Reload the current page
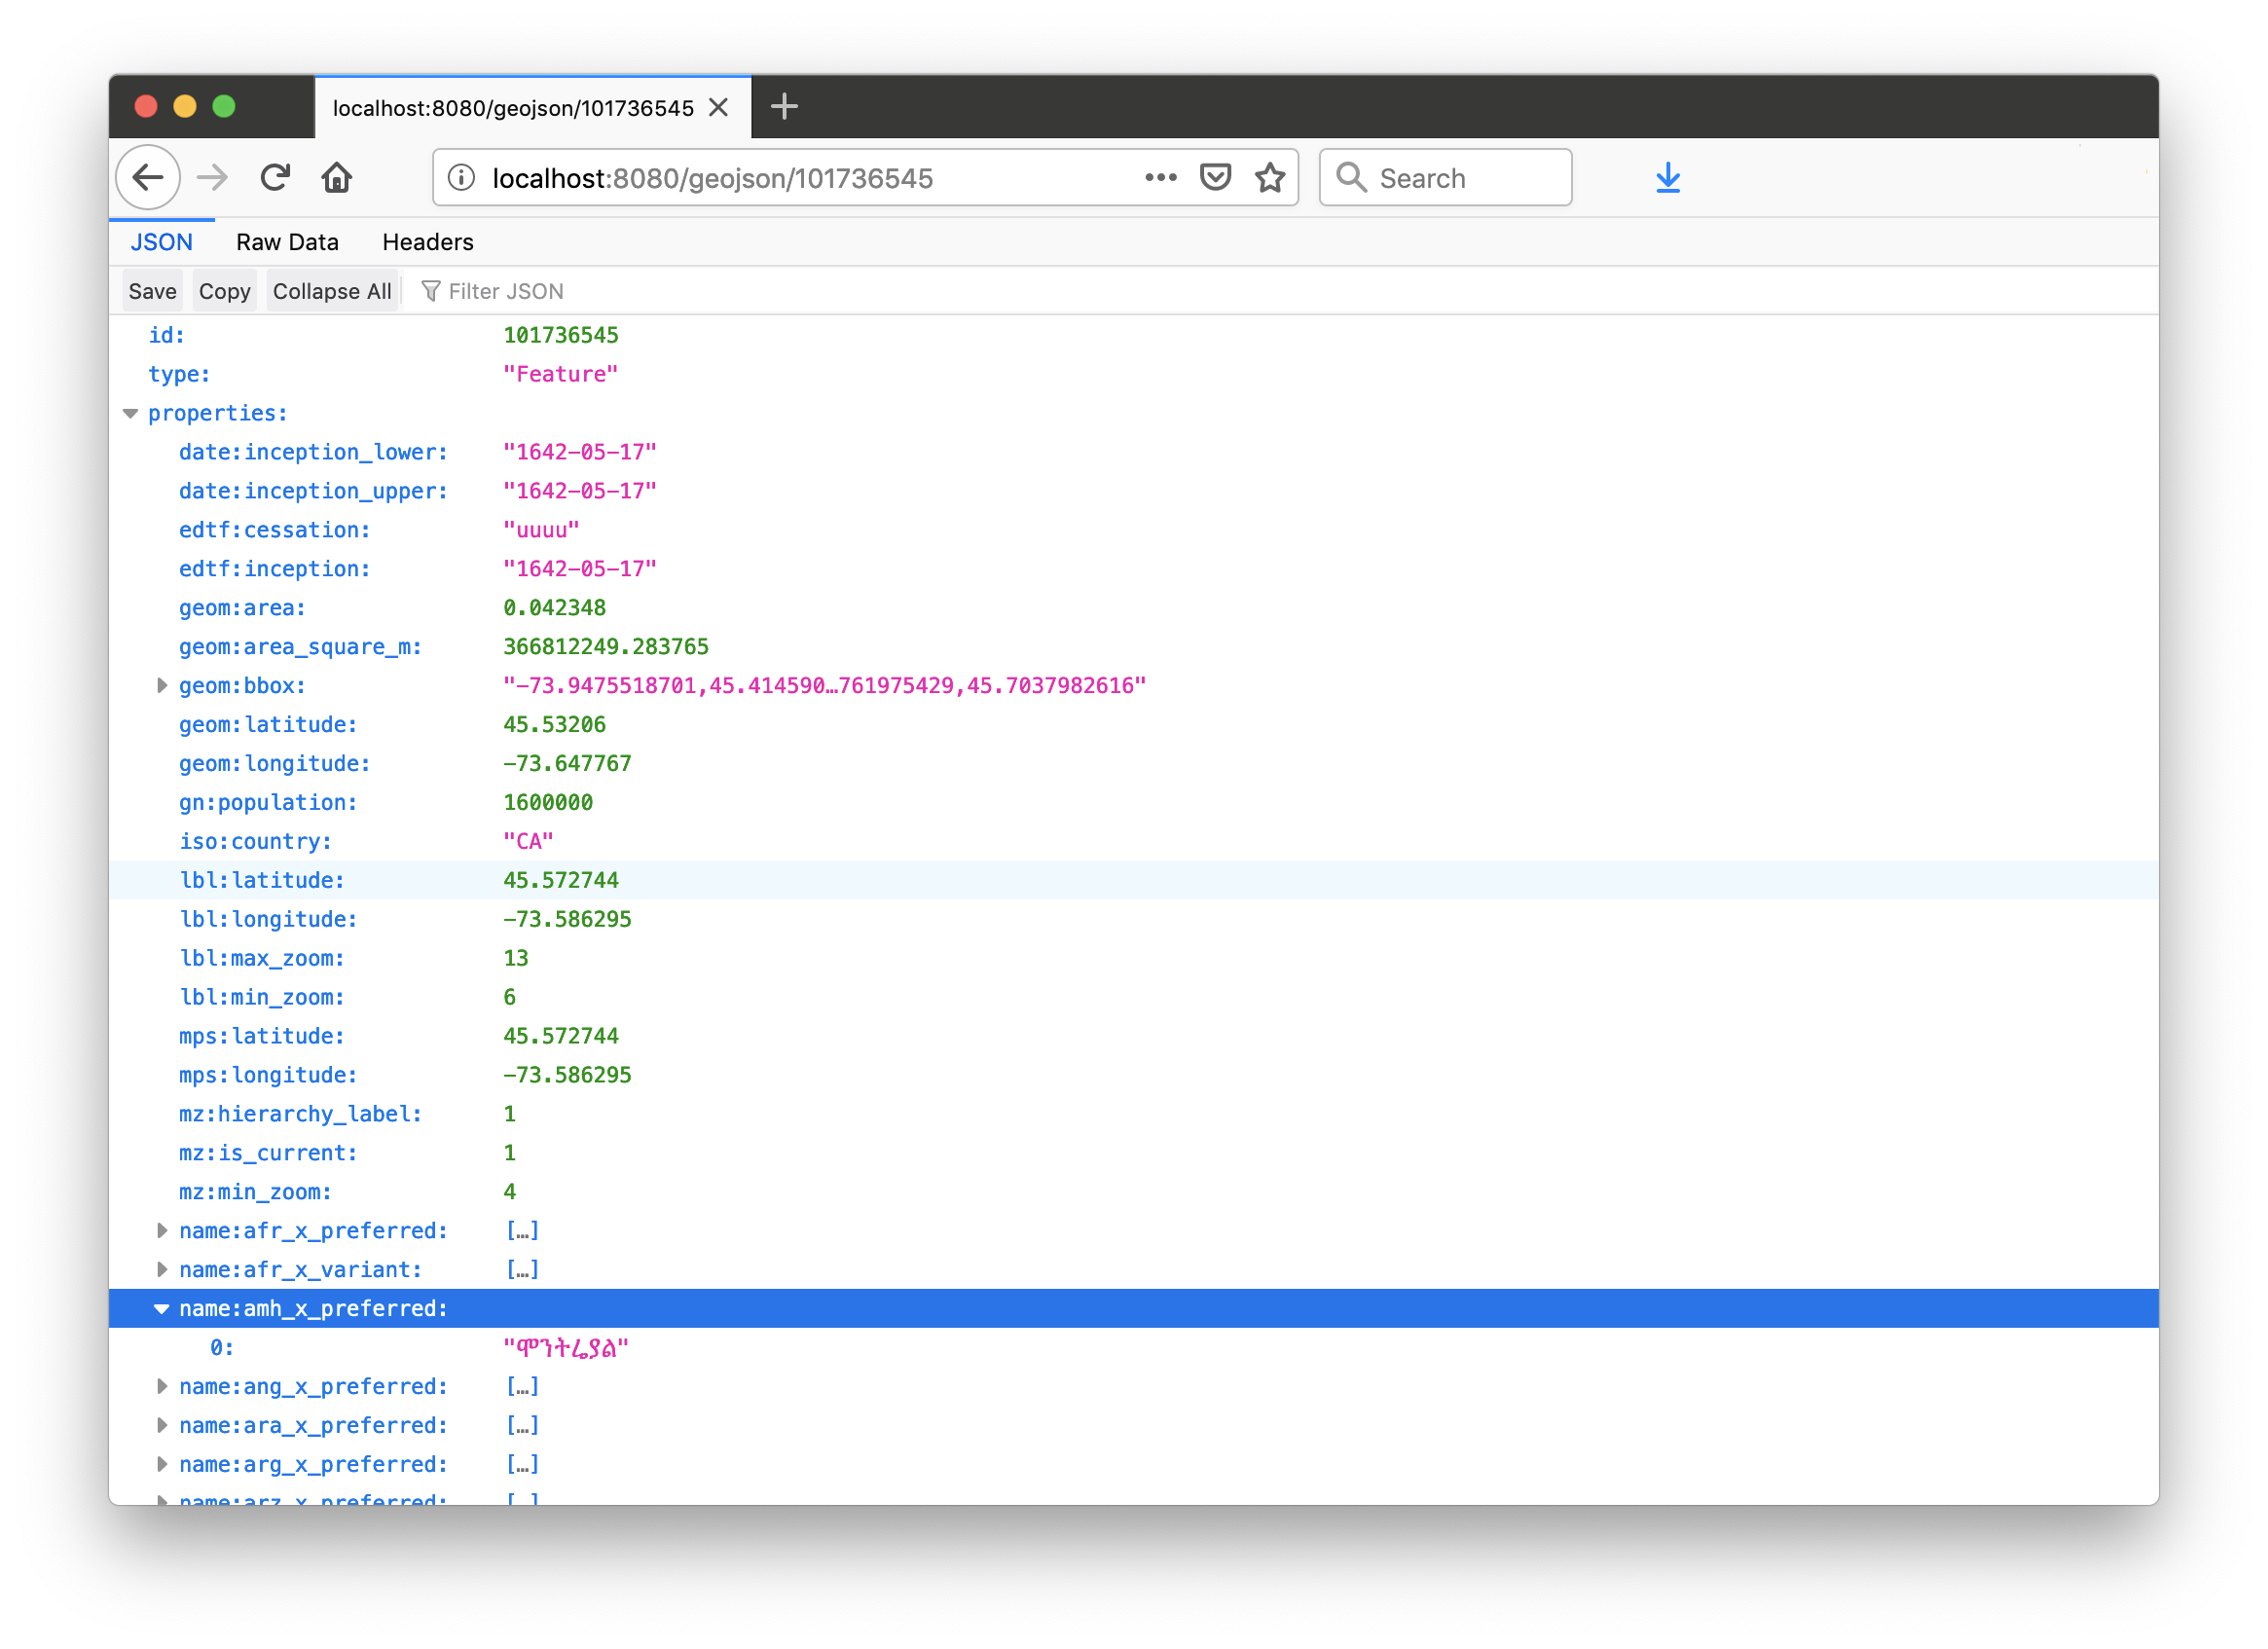This screenshot has width=2268, height=1649. [x=275, y=178]
